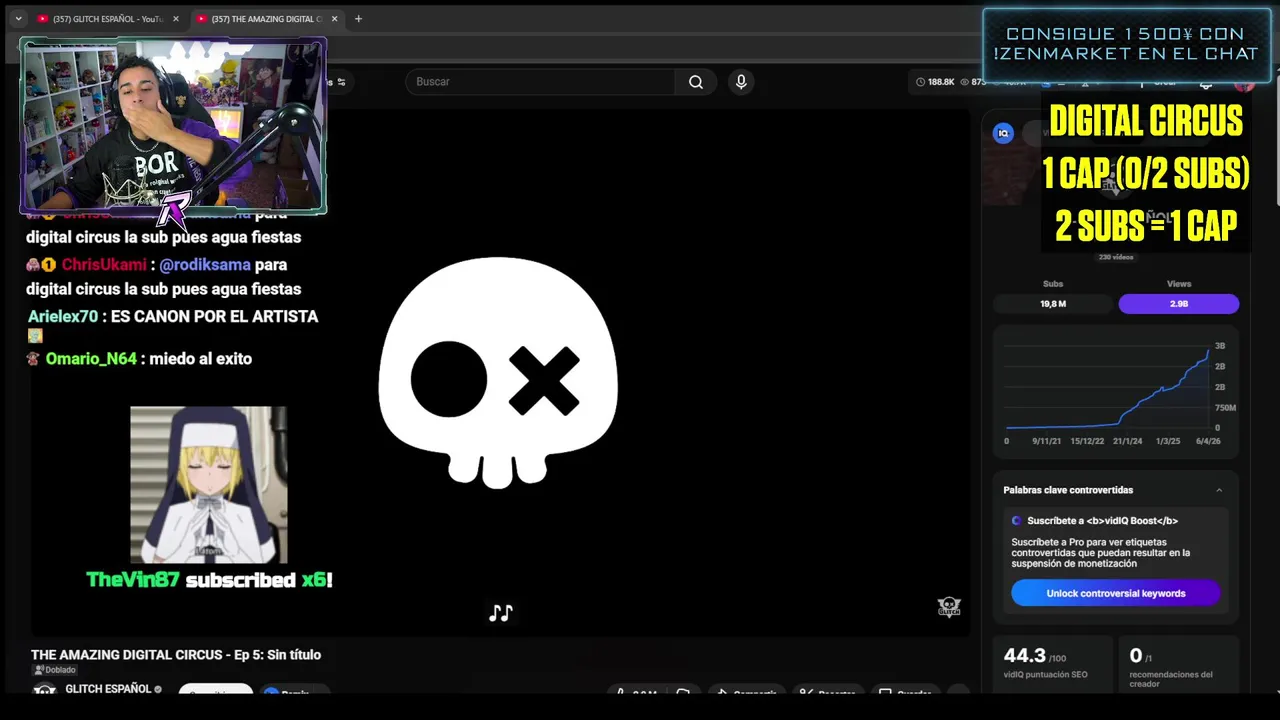Activate voice search microphone icon
Image resolution: width=1280 pixels, height=720 pixels.
click(x=741, y=82)
